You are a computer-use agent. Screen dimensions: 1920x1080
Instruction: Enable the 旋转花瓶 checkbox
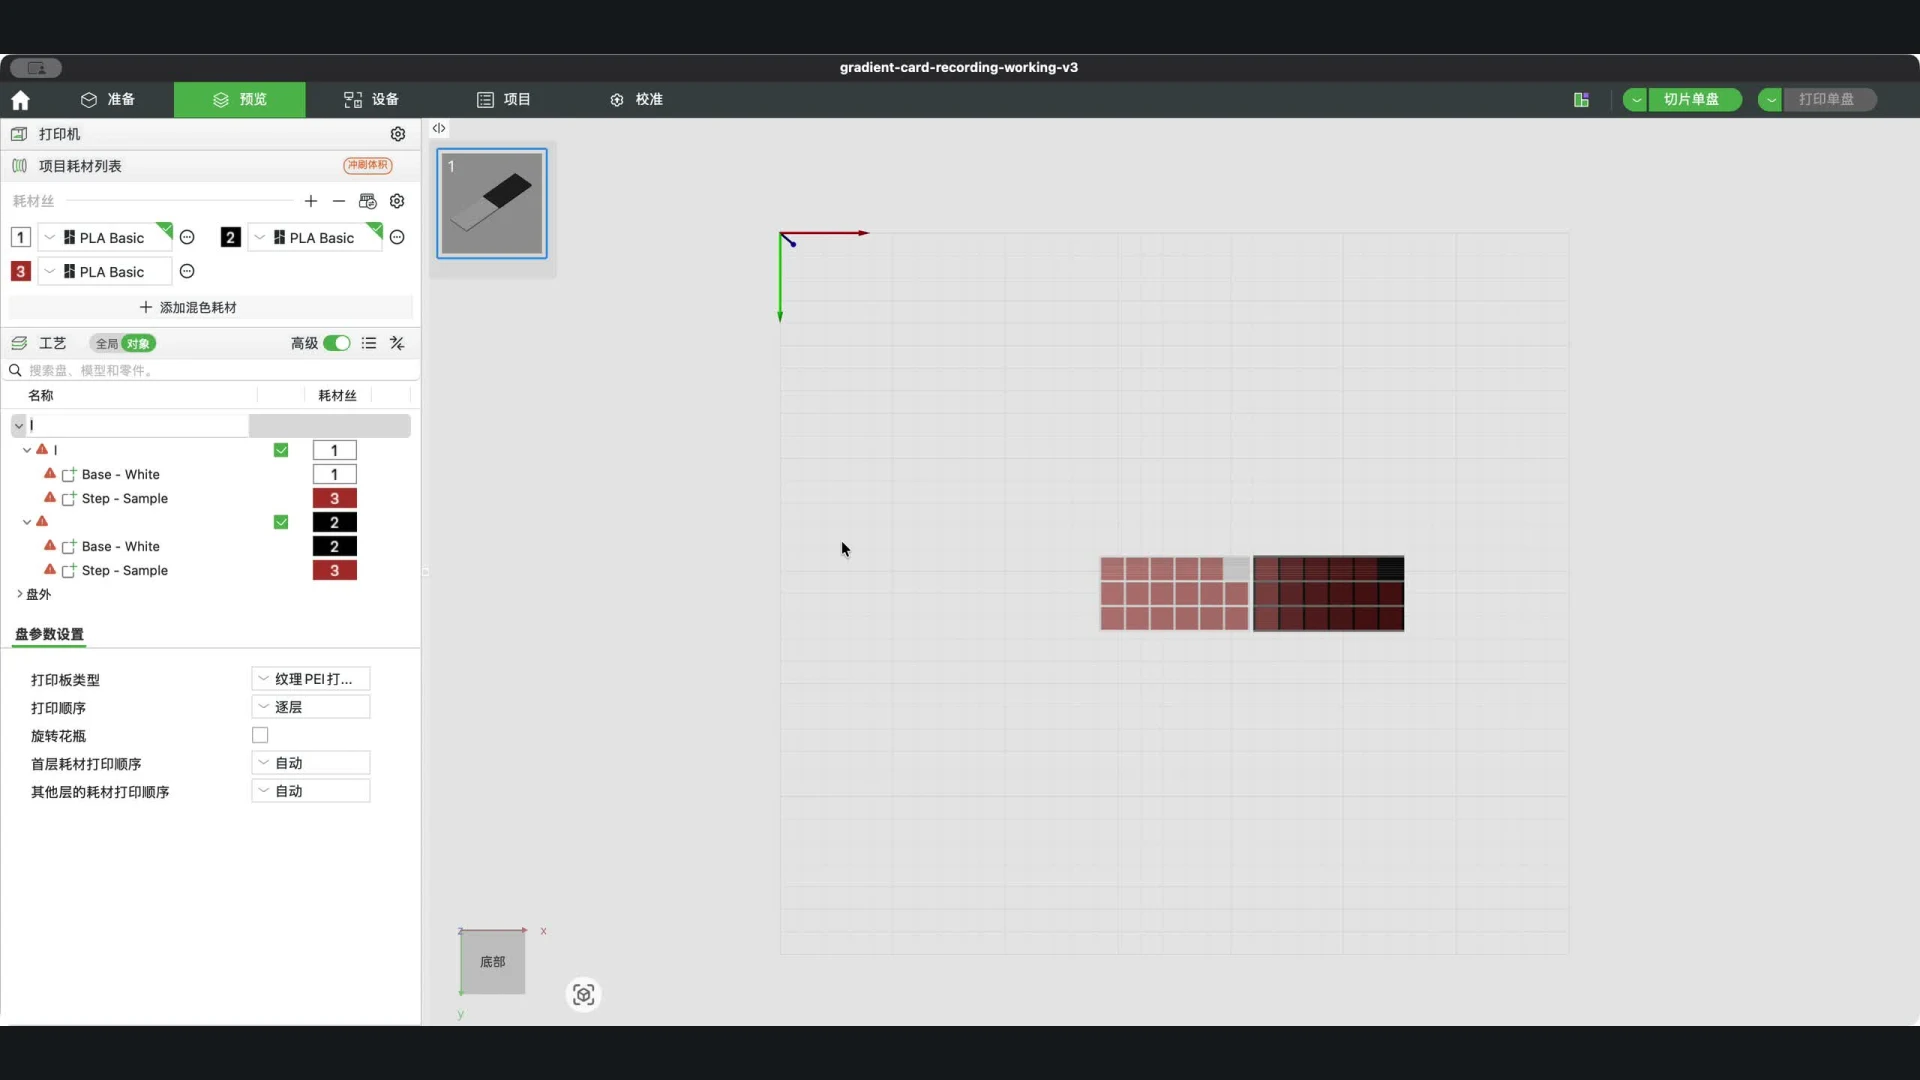[x=260, y=735]
